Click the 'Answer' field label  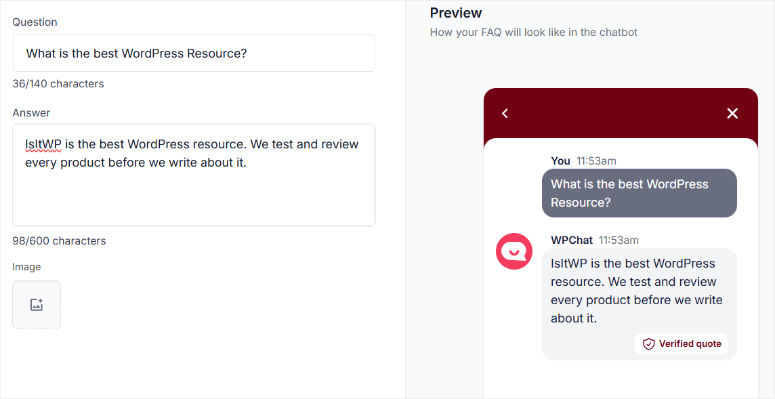31,113
